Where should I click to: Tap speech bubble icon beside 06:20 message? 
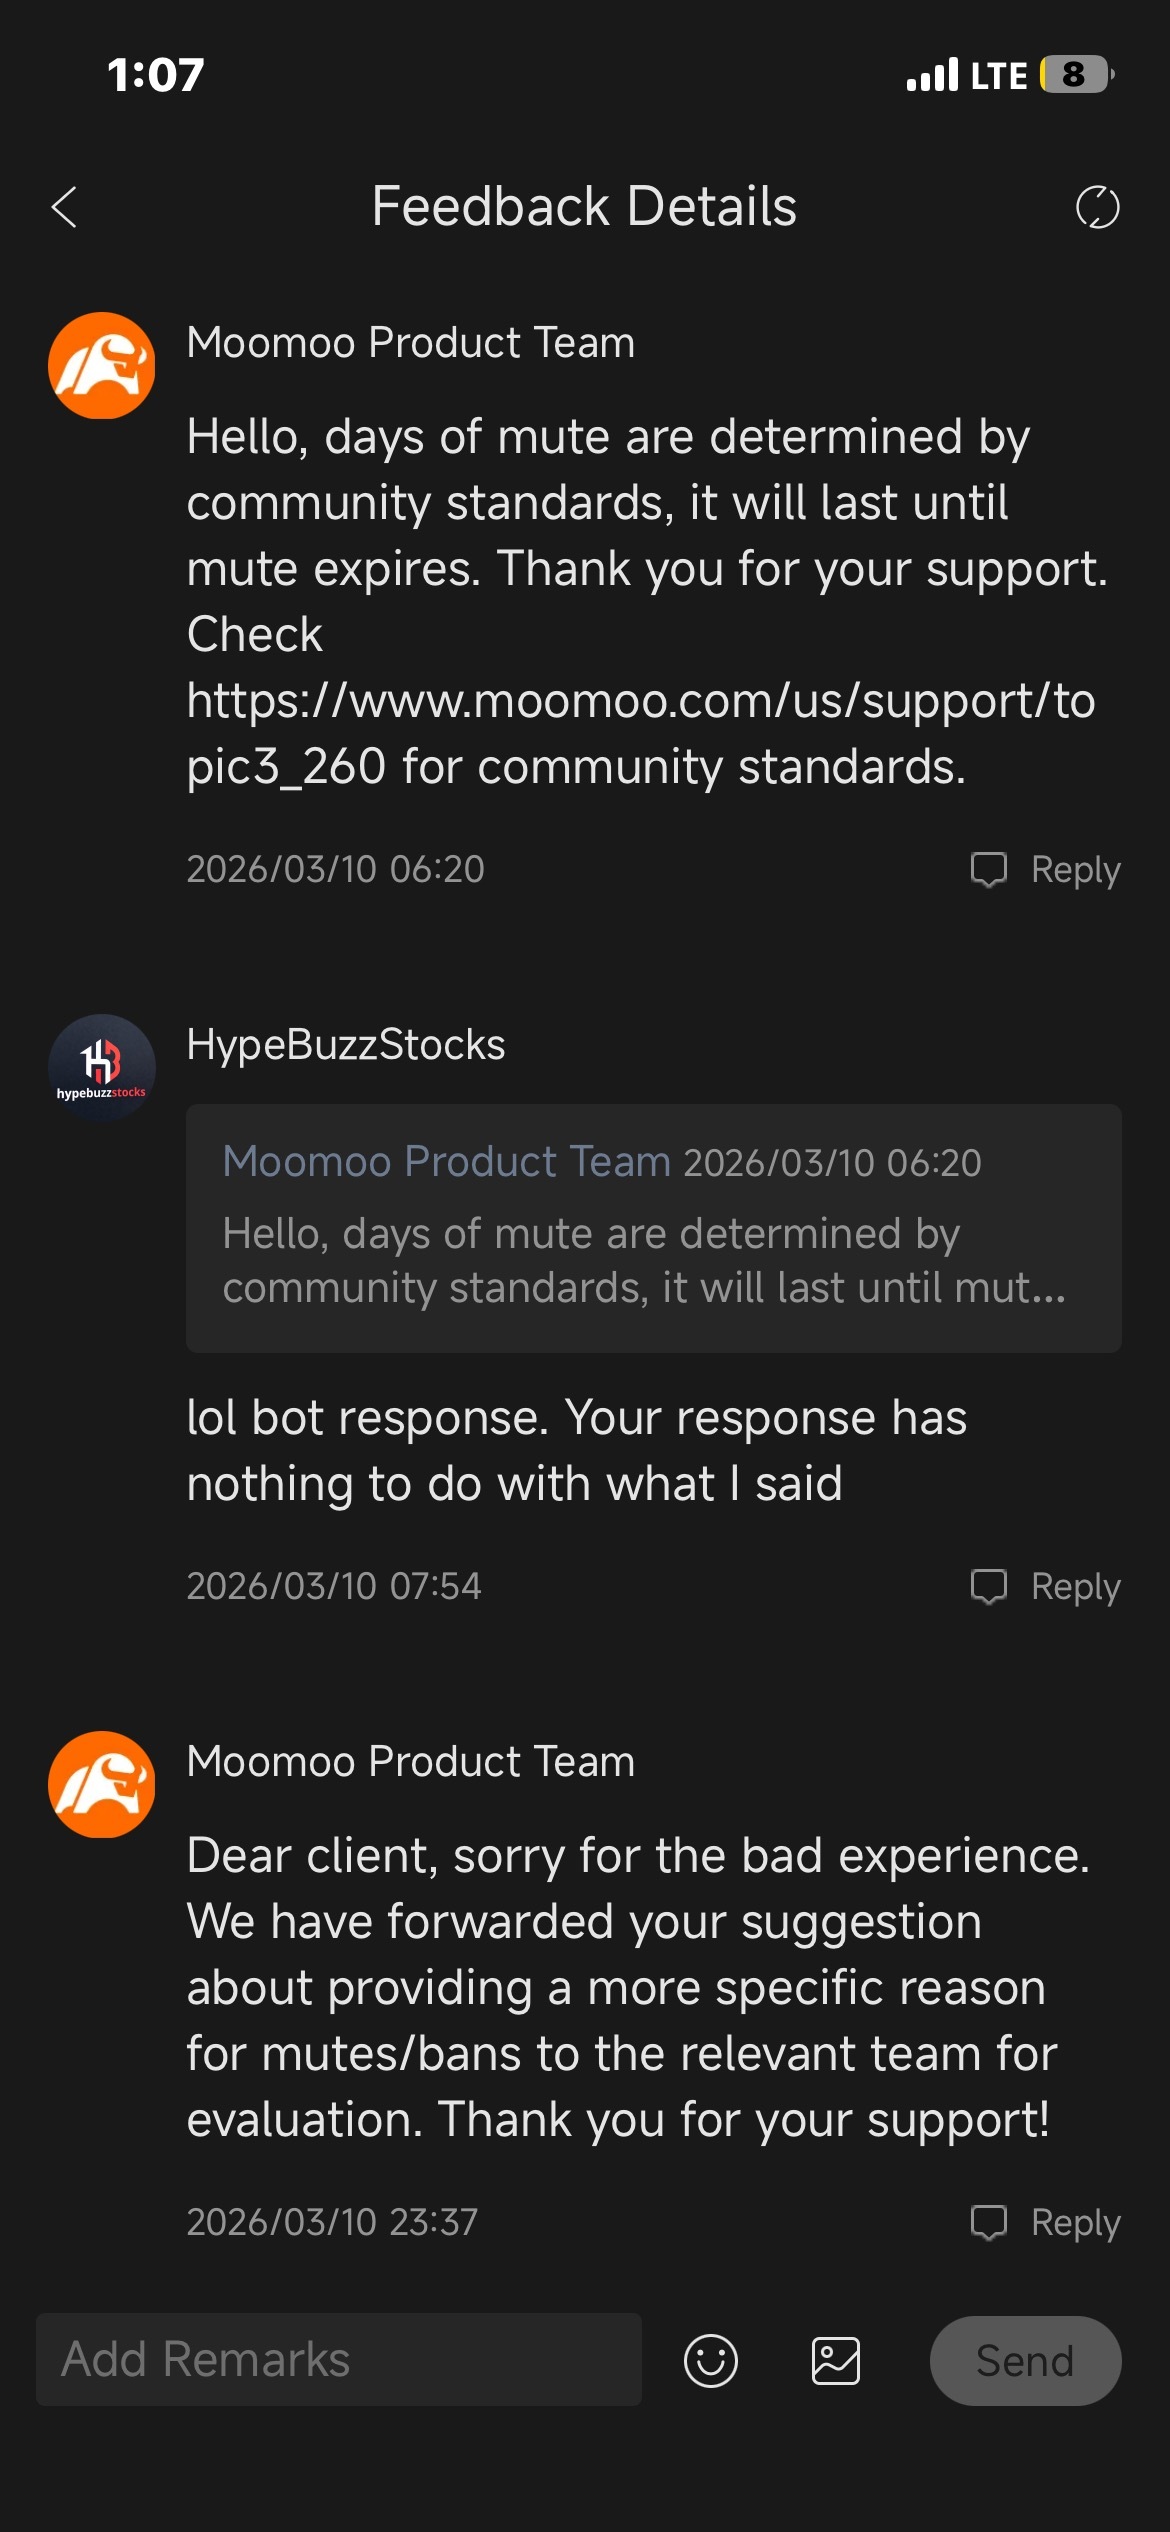point(989,869)
